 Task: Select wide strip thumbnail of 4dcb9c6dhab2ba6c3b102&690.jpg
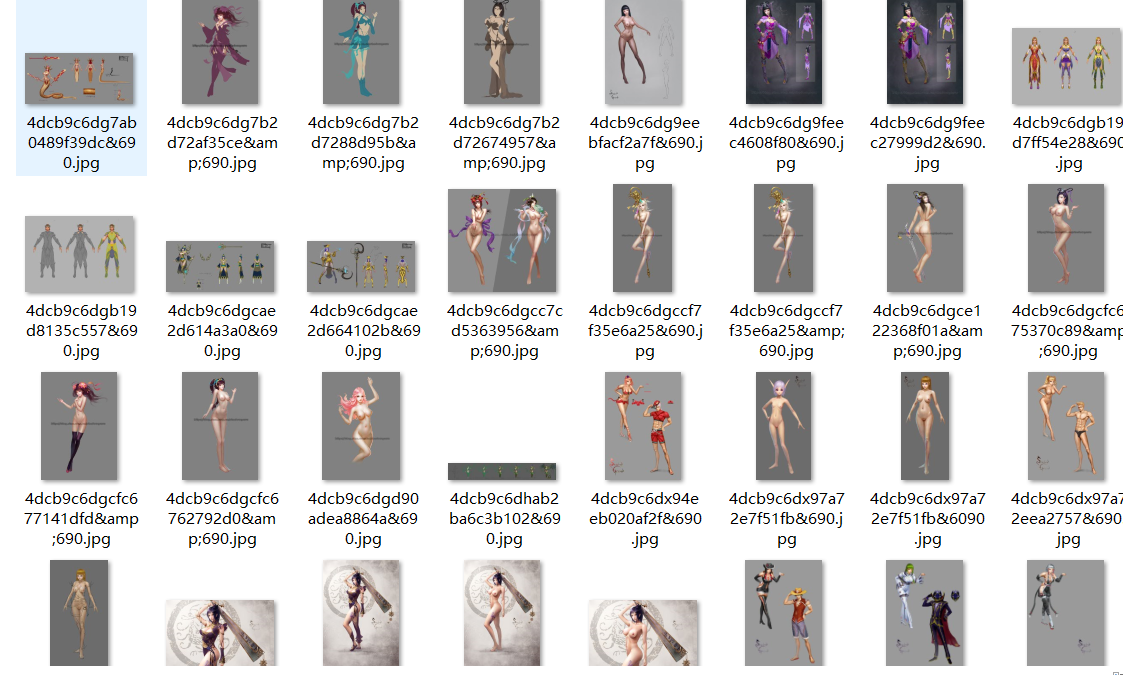[x=502, y=471]
